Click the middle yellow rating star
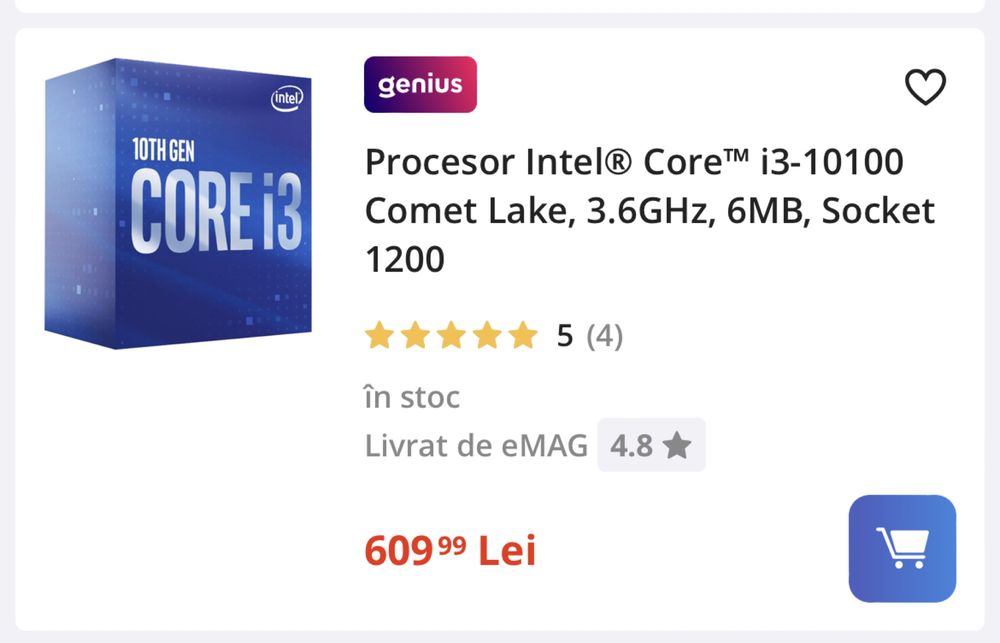 pyautogui.click(x=451, y=335)
